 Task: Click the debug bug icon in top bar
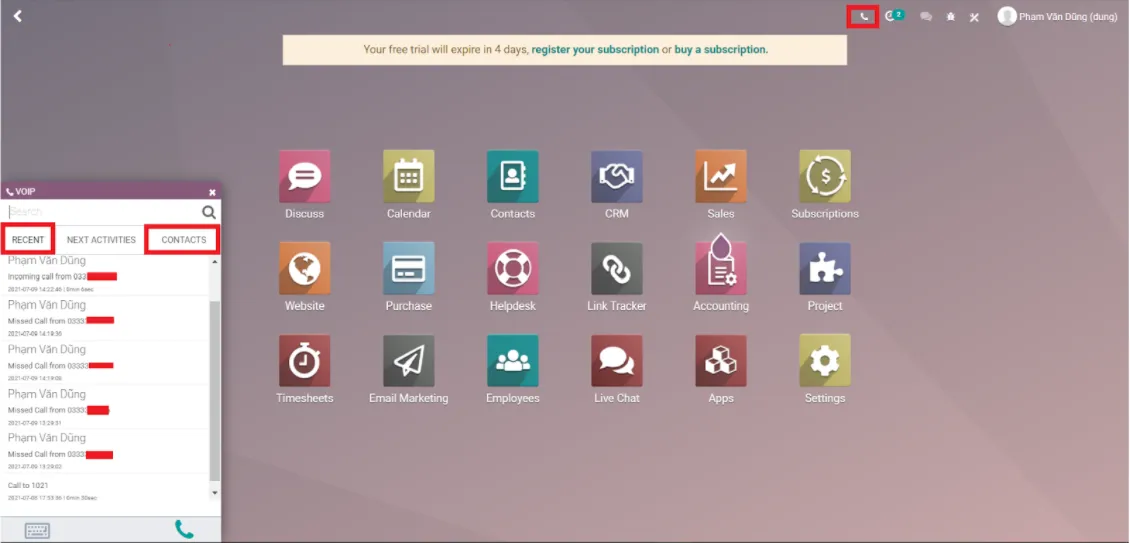(951, 17)
